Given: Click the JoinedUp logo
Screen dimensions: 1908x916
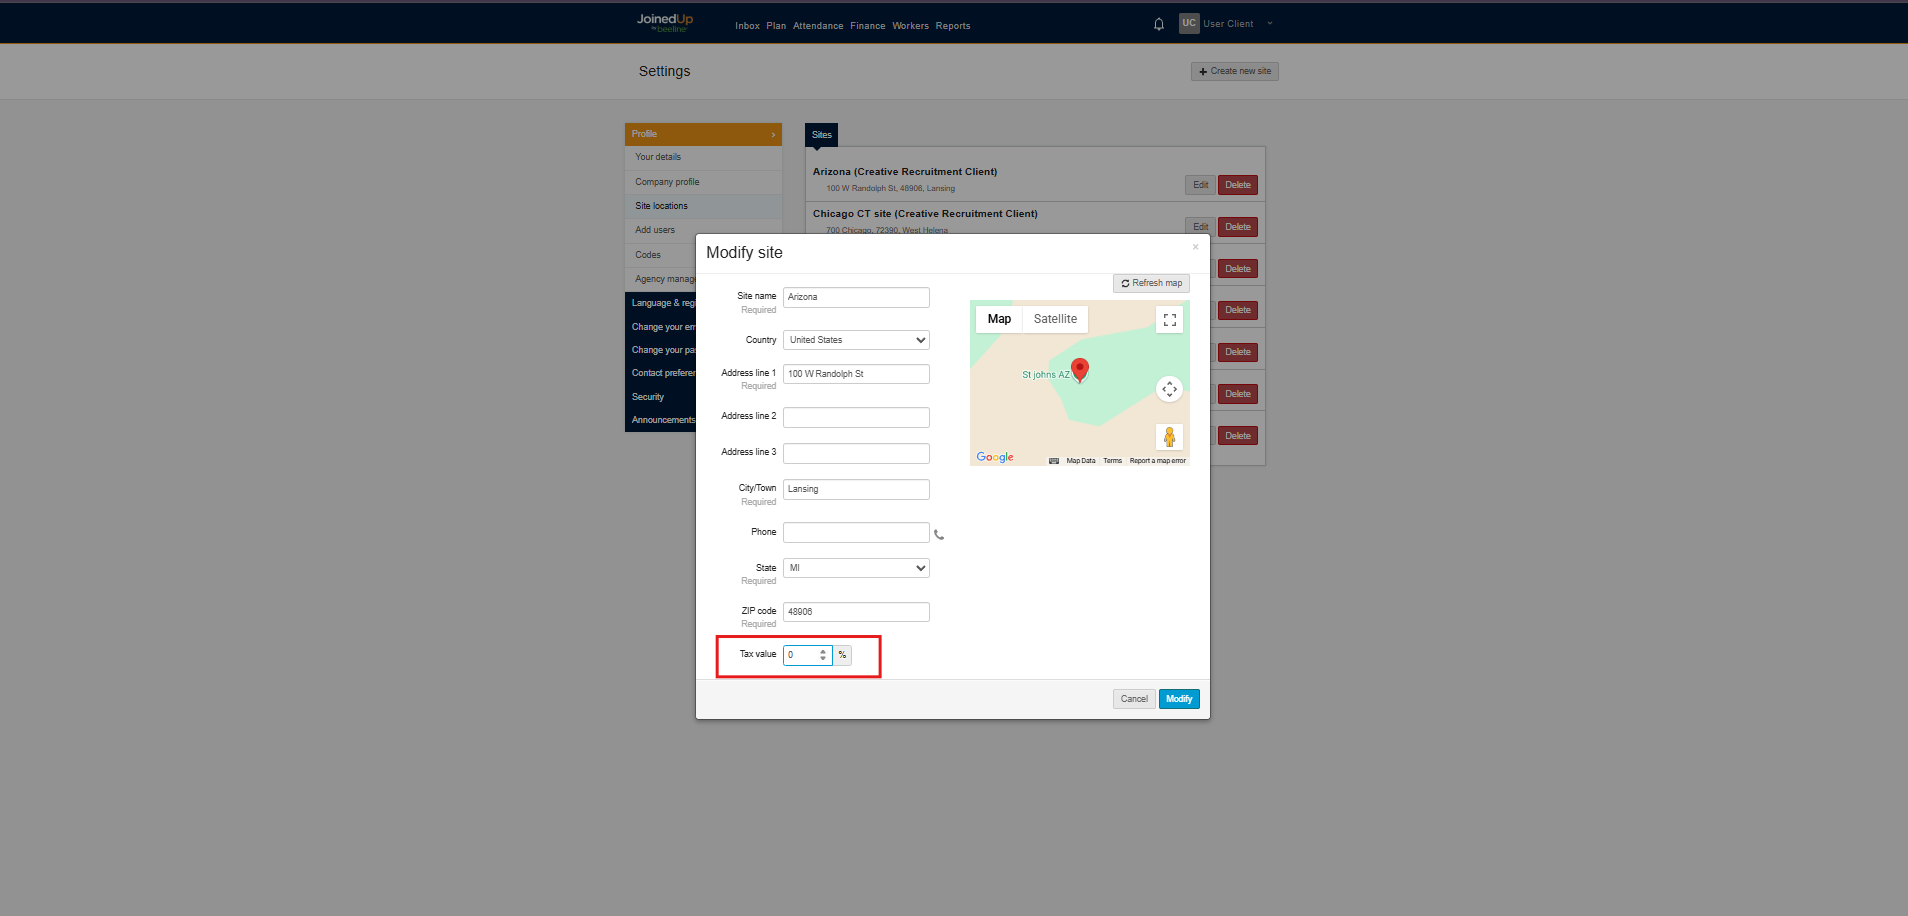Looking at the screenshot, I should tap(663, 22).
